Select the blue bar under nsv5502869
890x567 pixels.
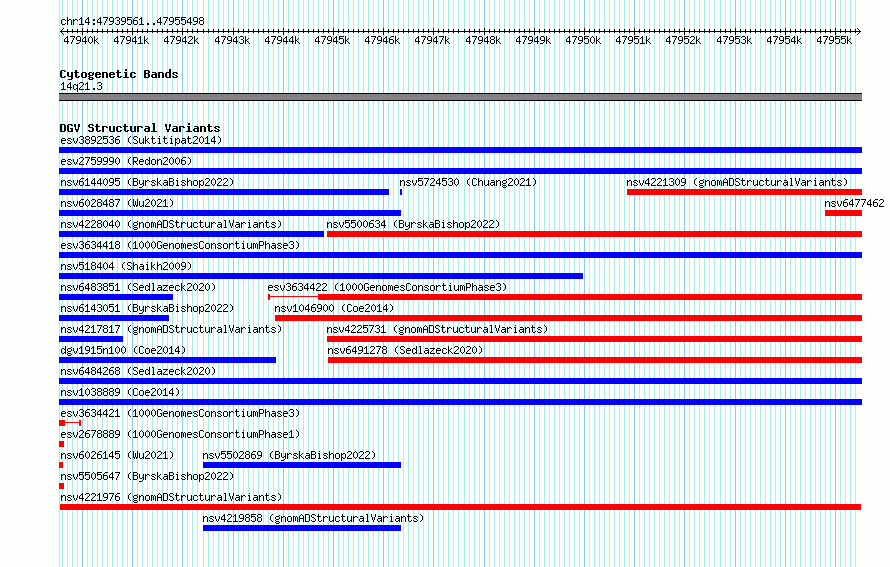(302, 465)
